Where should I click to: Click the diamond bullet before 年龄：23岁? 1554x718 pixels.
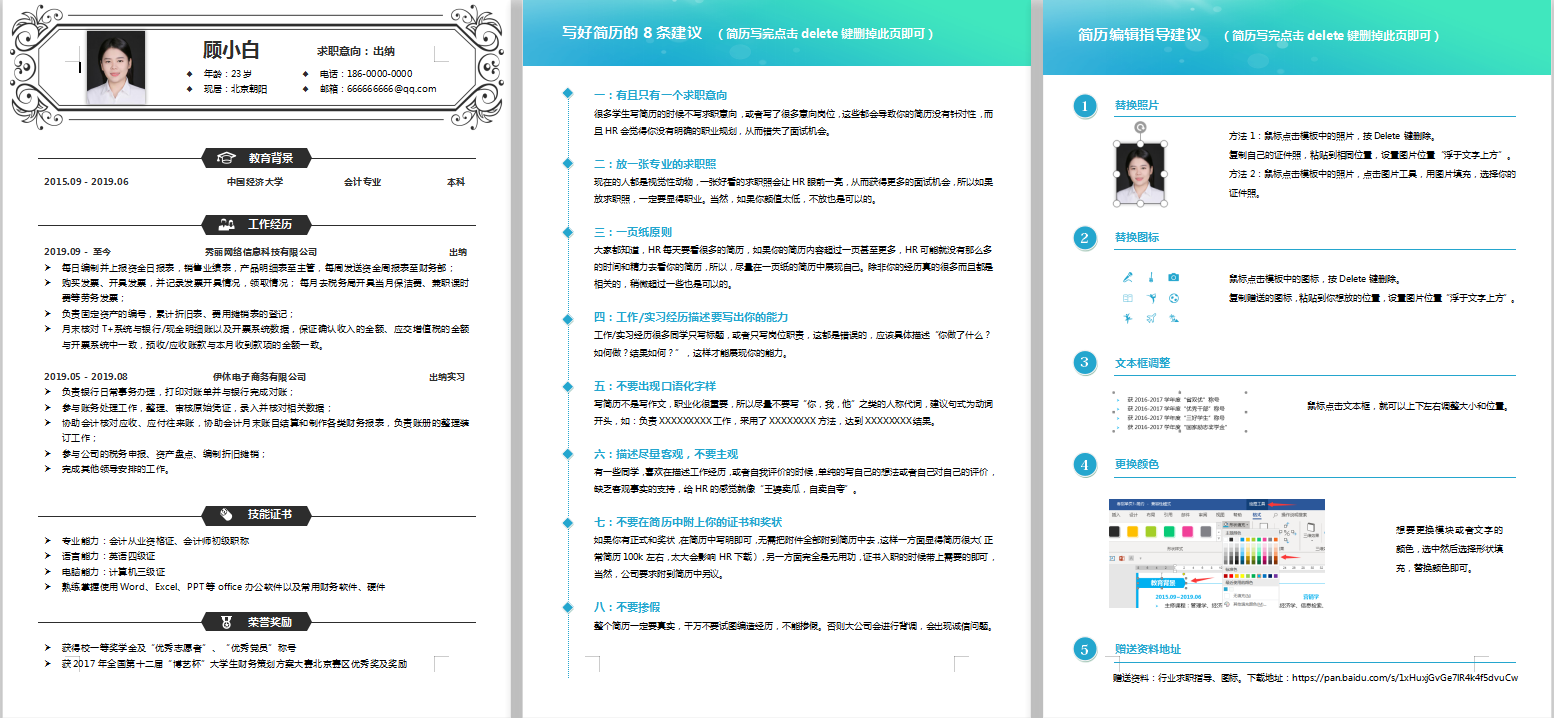click(x=190, y=74)
